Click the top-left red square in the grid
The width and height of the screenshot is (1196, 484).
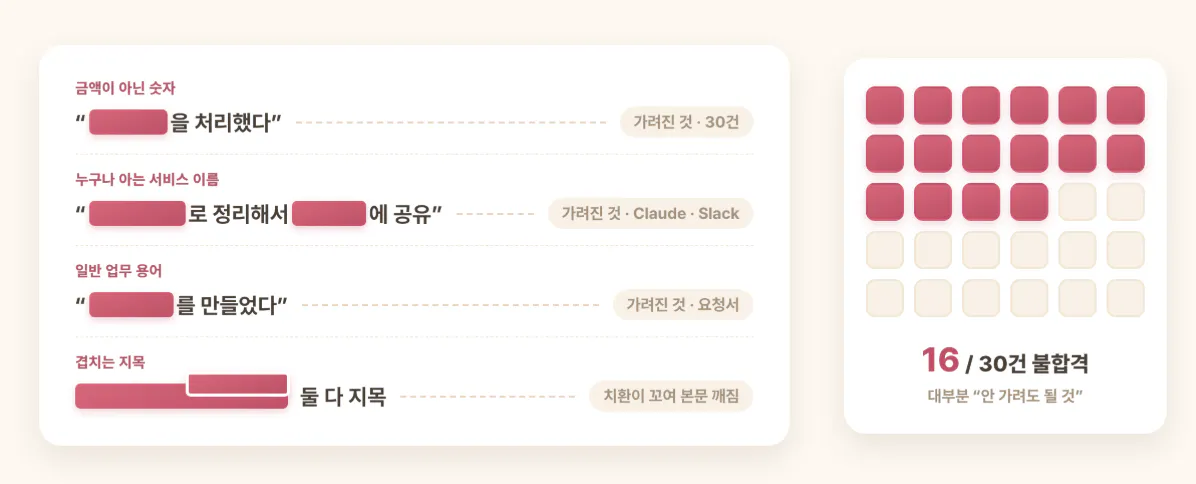pyautogui.click(x=885, y=105)
